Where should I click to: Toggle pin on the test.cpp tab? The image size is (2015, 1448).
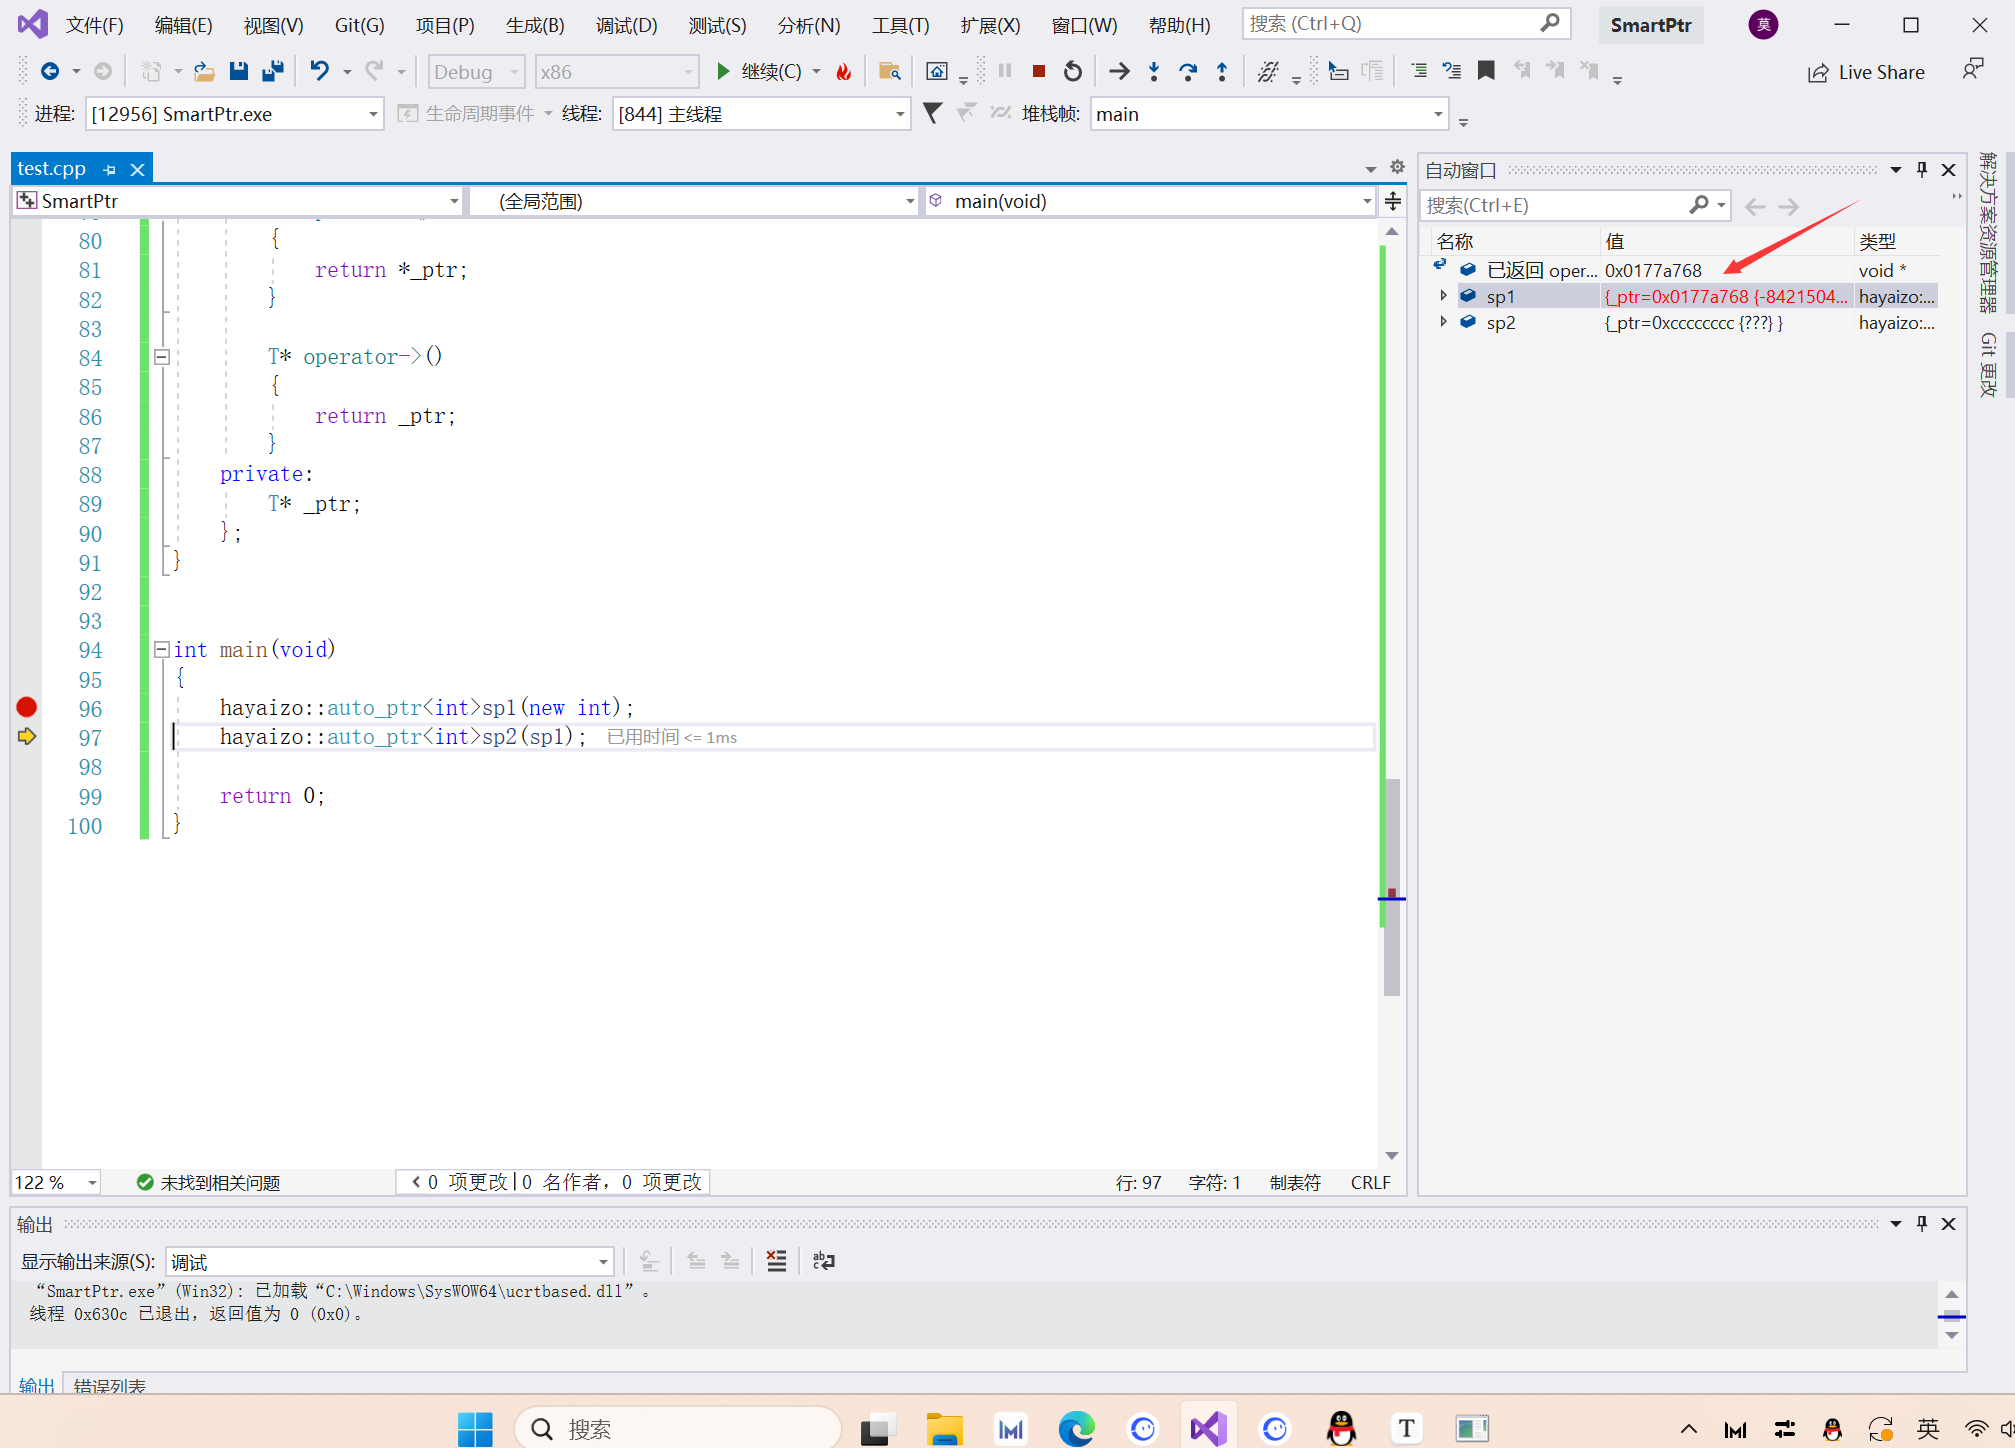(110, 170)
